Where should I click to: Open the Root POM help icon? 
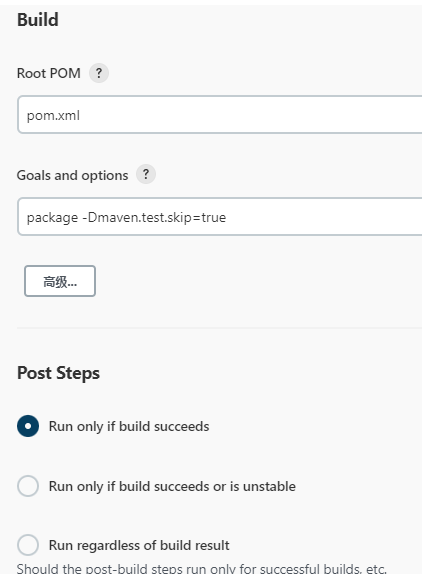pos(99,73)
